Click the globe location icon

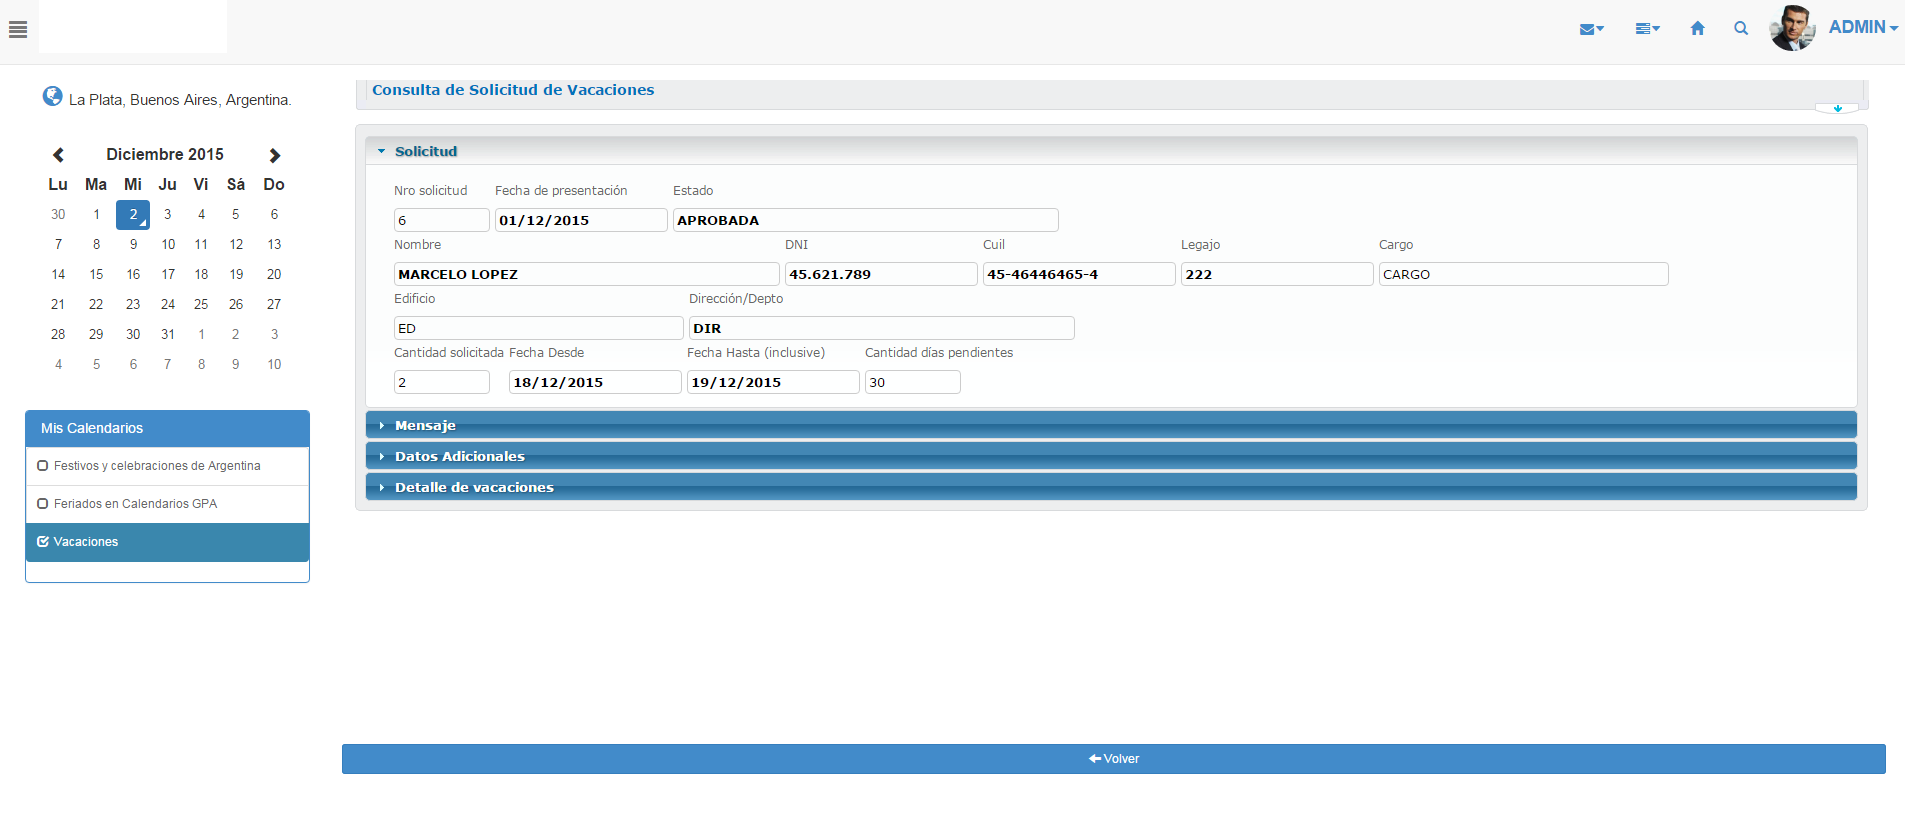click(53, 96)
